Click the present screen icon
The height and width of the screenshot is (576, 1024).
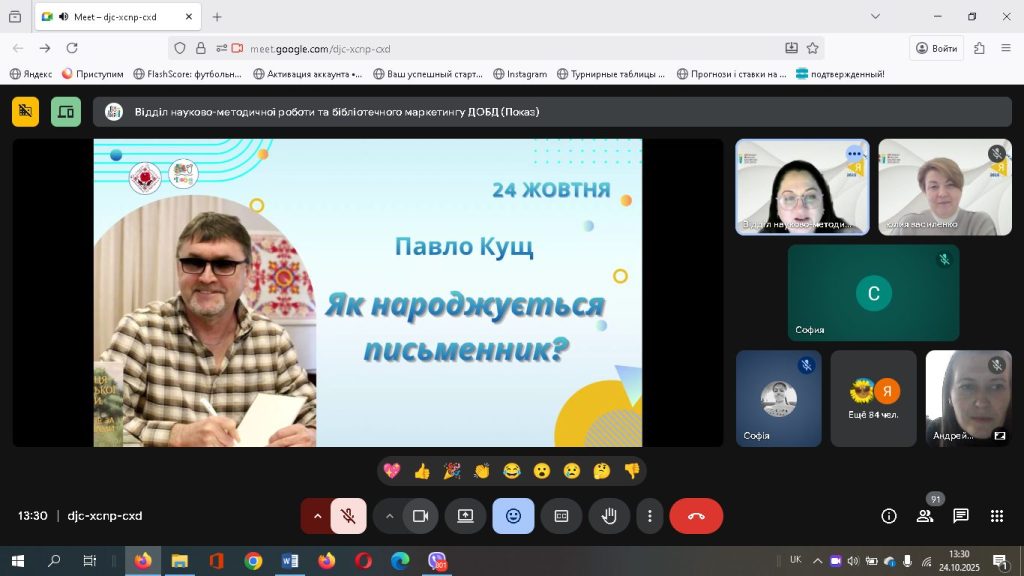coord(465,516)
